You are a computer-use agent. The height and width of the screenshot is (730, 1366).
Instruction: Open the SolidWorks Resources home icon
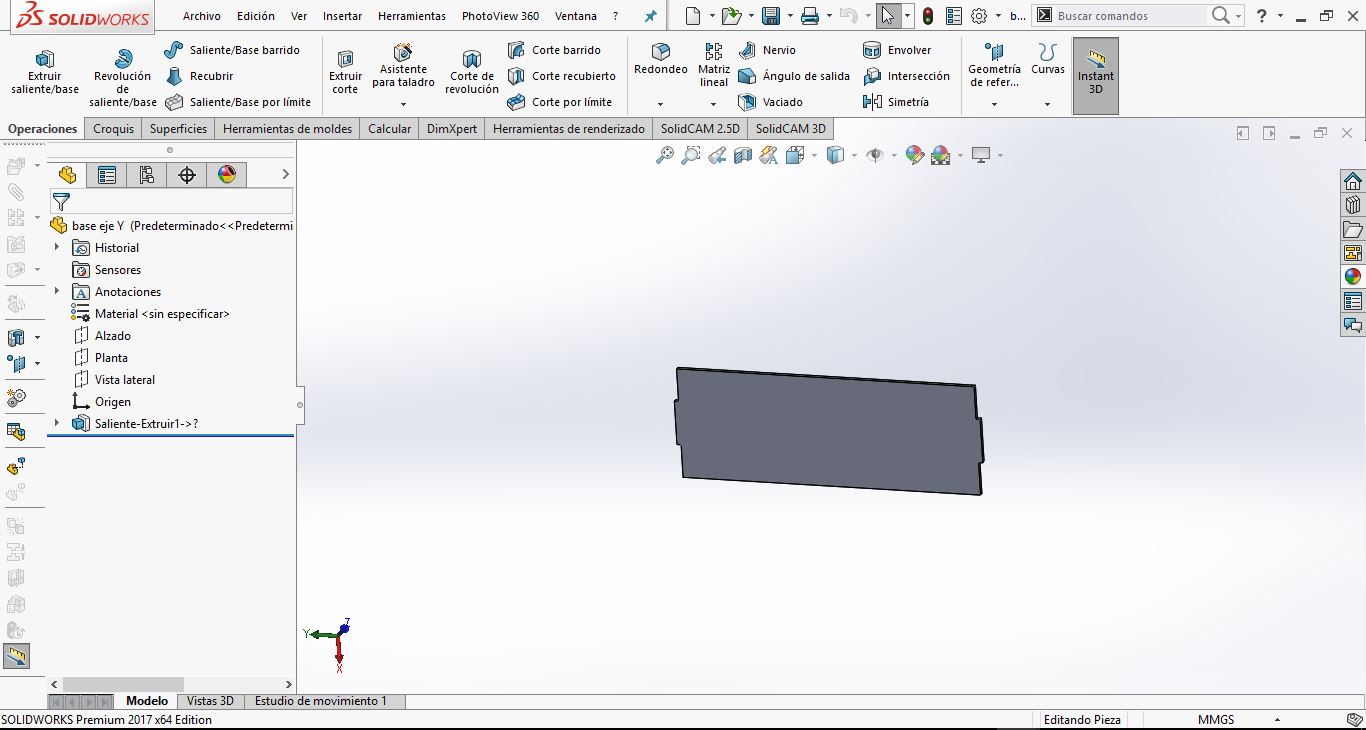pyautogui.click(x=1353, y=181)
